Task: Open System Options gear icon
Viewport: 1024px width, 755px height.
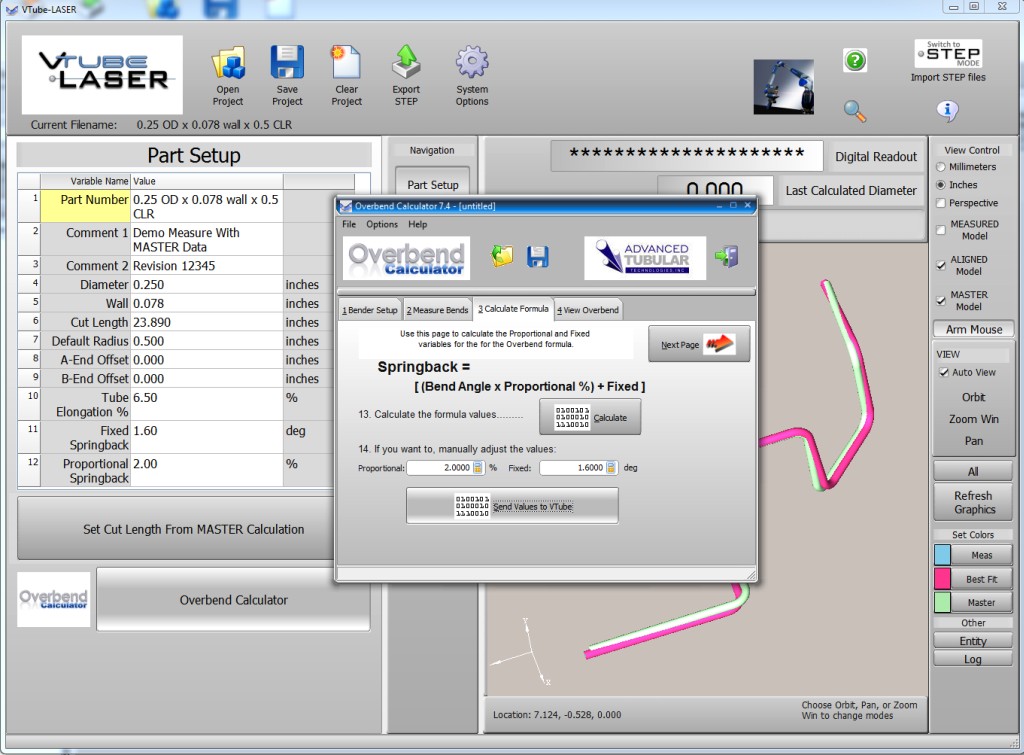Action: point(472,64)
